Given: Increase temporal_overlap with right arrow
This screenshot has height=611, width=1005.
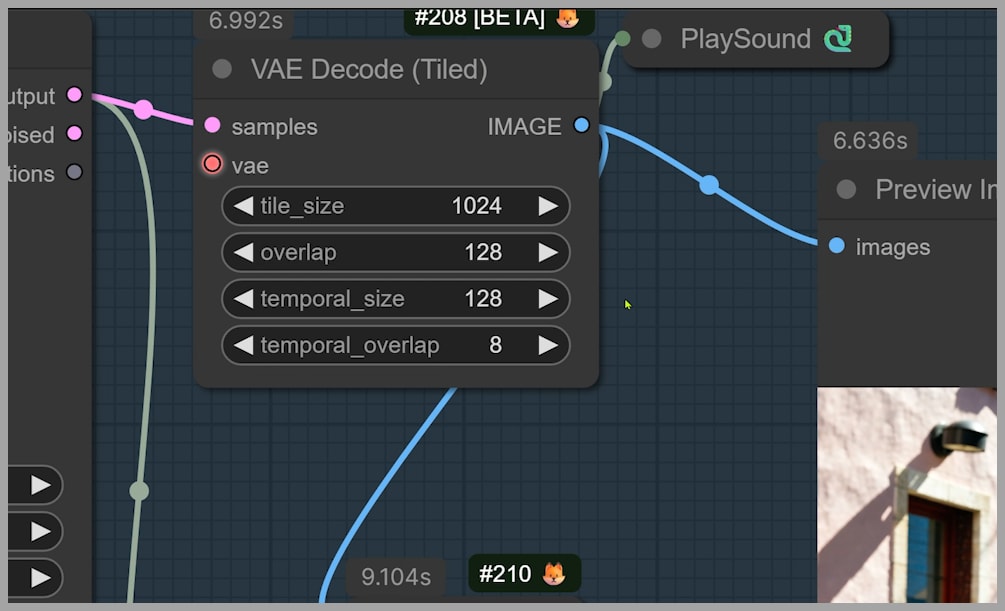Looking at the screenshot, I should (x=547, y=345).
